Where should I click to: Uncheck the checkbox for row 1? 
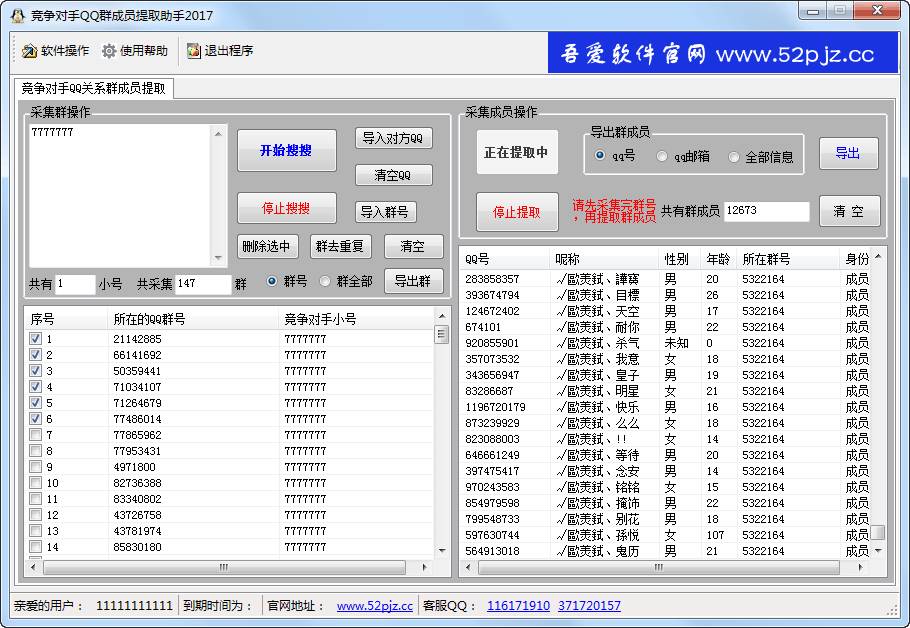35,339
